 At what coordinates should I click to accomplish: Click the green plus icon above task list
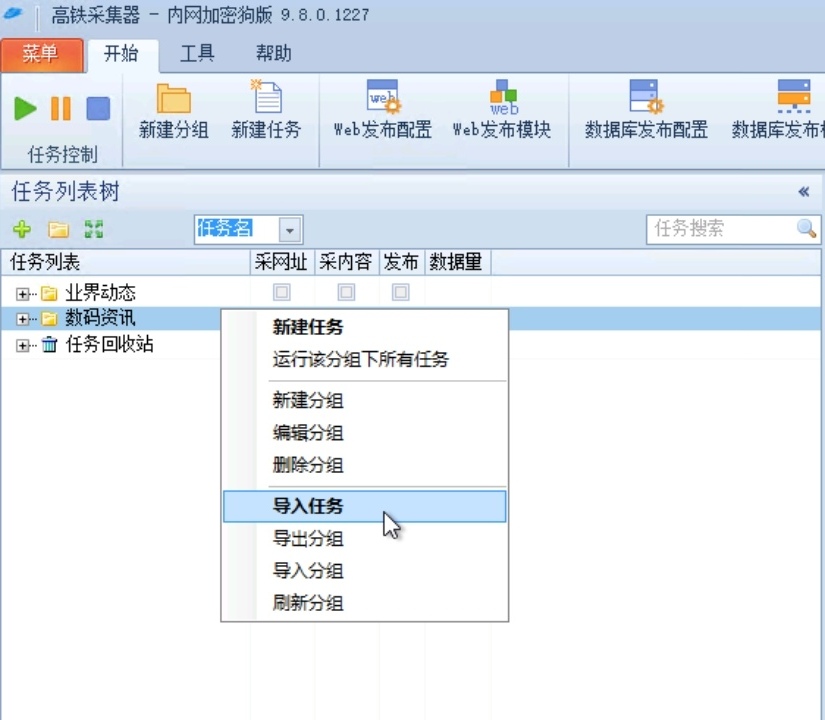[22, 229]
